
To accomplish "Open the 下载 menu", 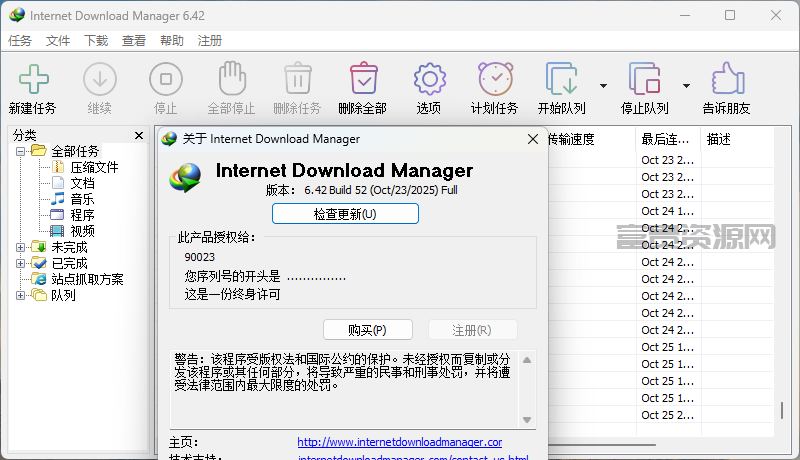I will pos(96,41).
